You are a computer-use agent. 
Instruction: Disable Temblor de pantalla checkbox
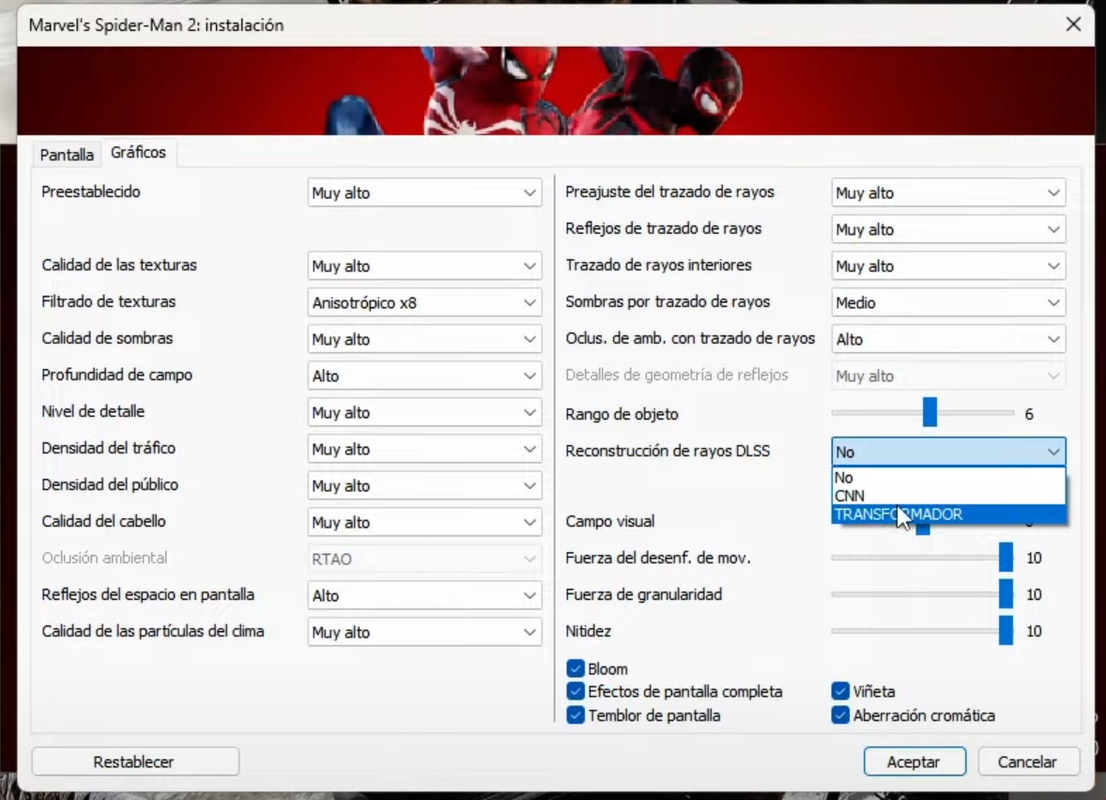[575, 715]
